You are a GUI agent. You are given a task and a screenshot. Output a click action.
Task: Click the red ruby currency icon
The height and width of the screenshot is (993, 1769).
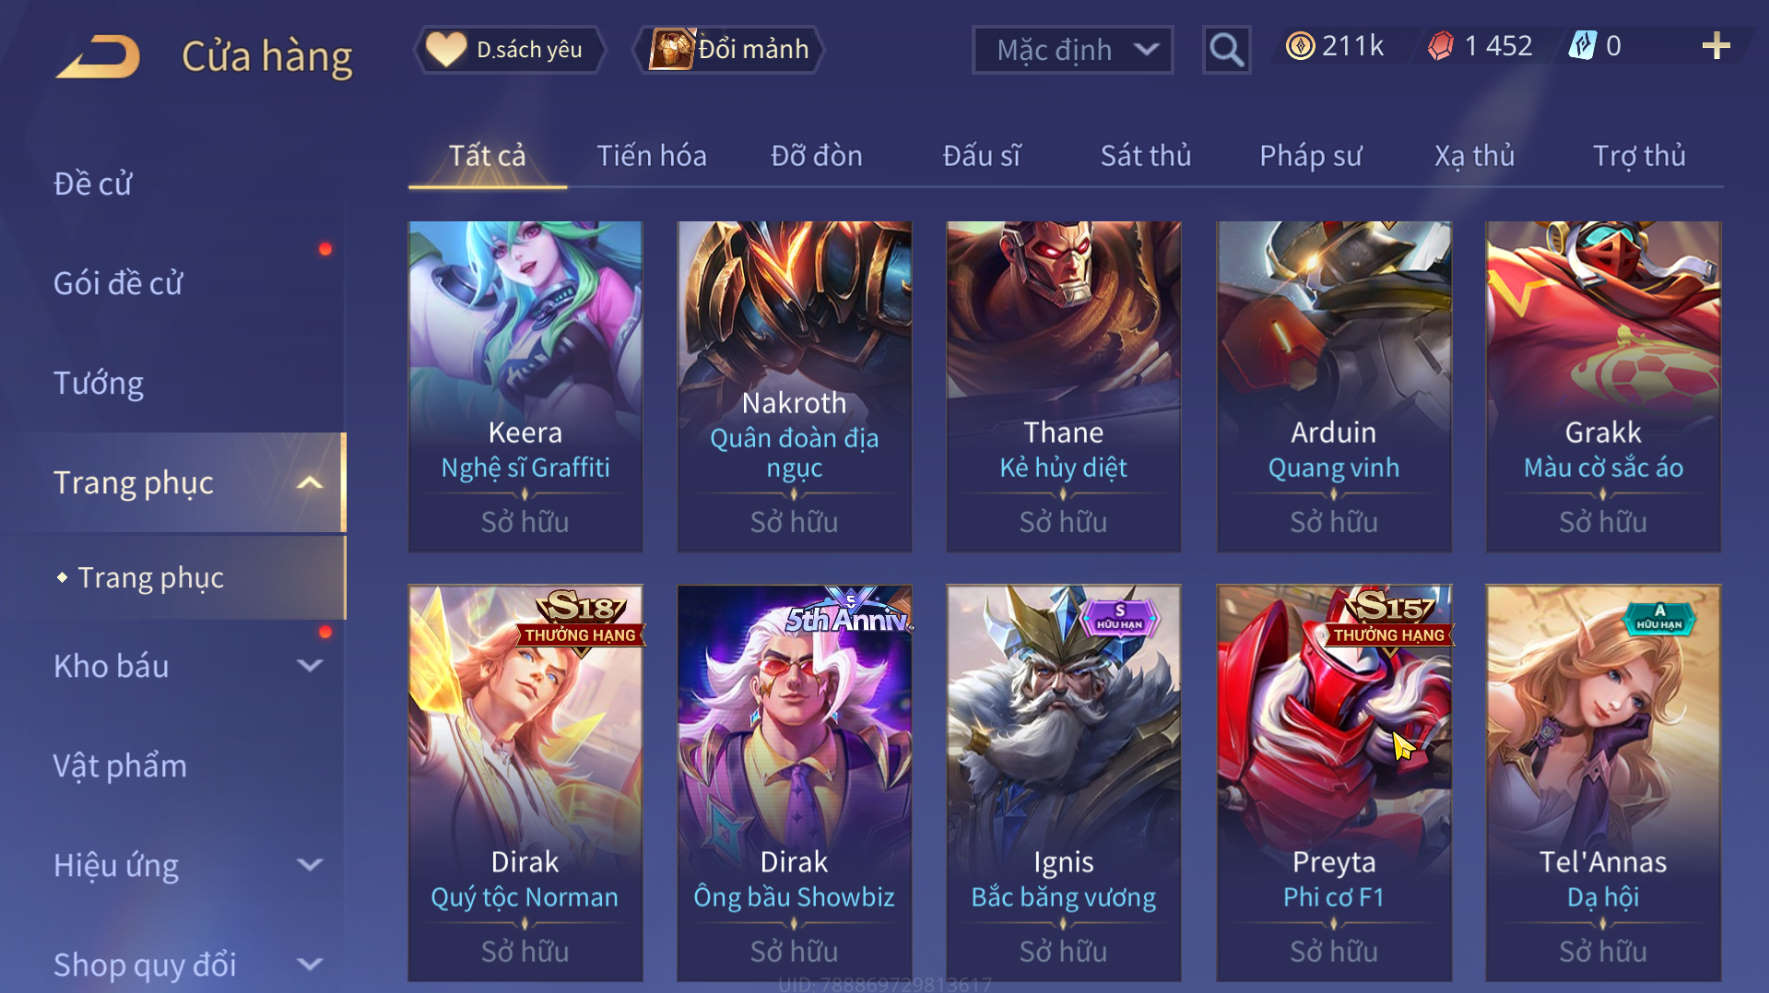[x=1440, y=46]
